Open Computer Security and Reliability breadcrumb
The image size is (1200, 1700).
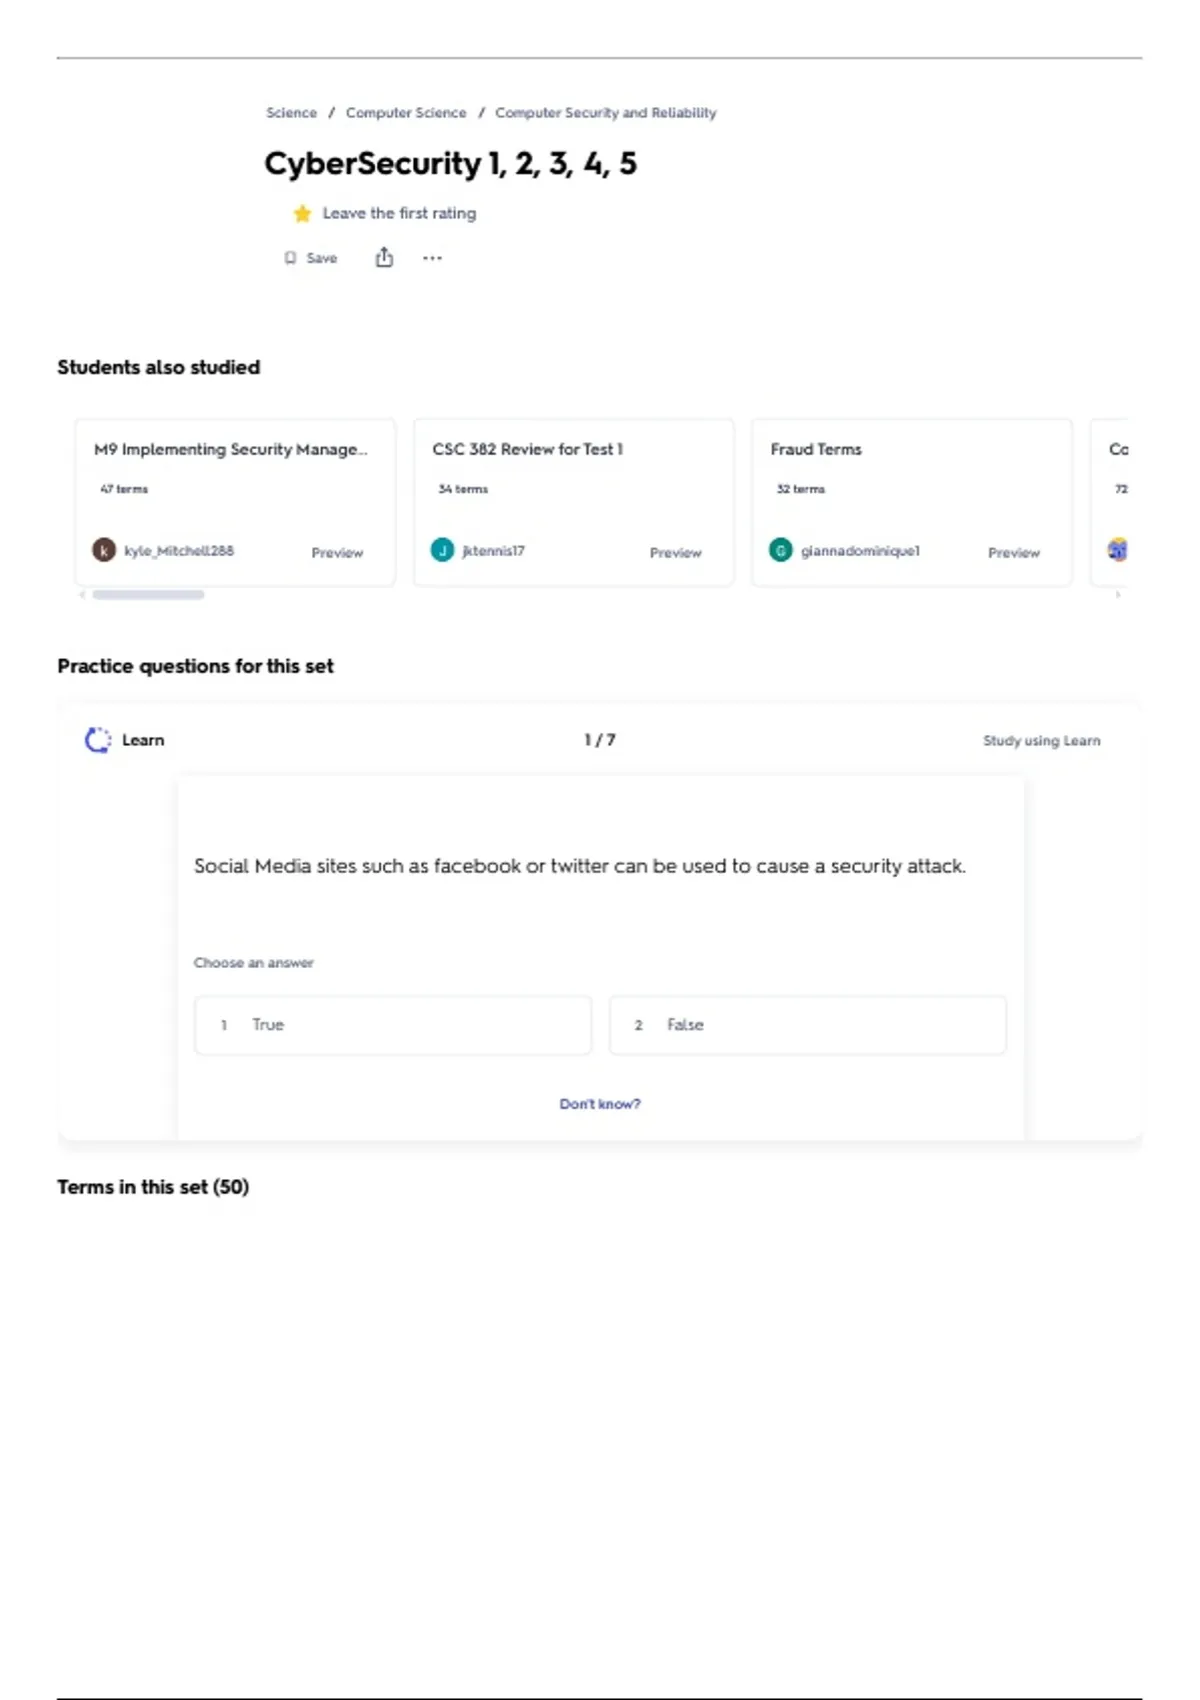(x=605, y=113)
